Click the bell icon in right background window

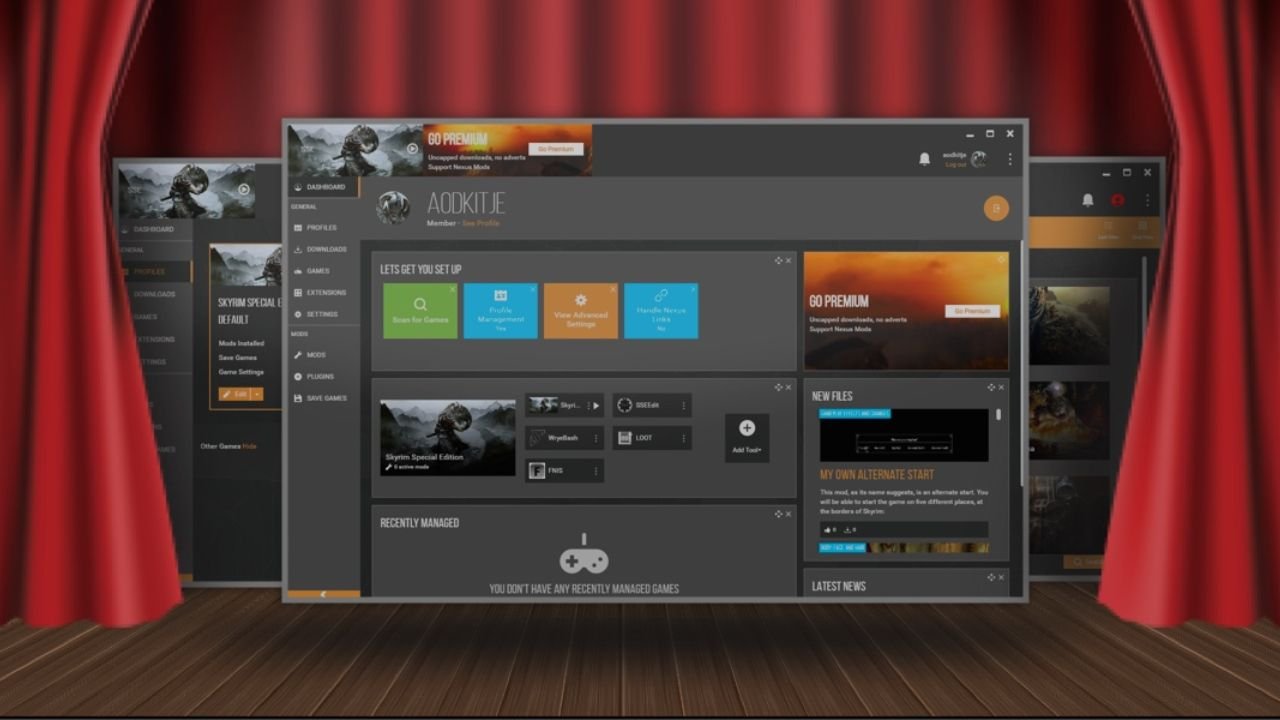[1088, 200]
